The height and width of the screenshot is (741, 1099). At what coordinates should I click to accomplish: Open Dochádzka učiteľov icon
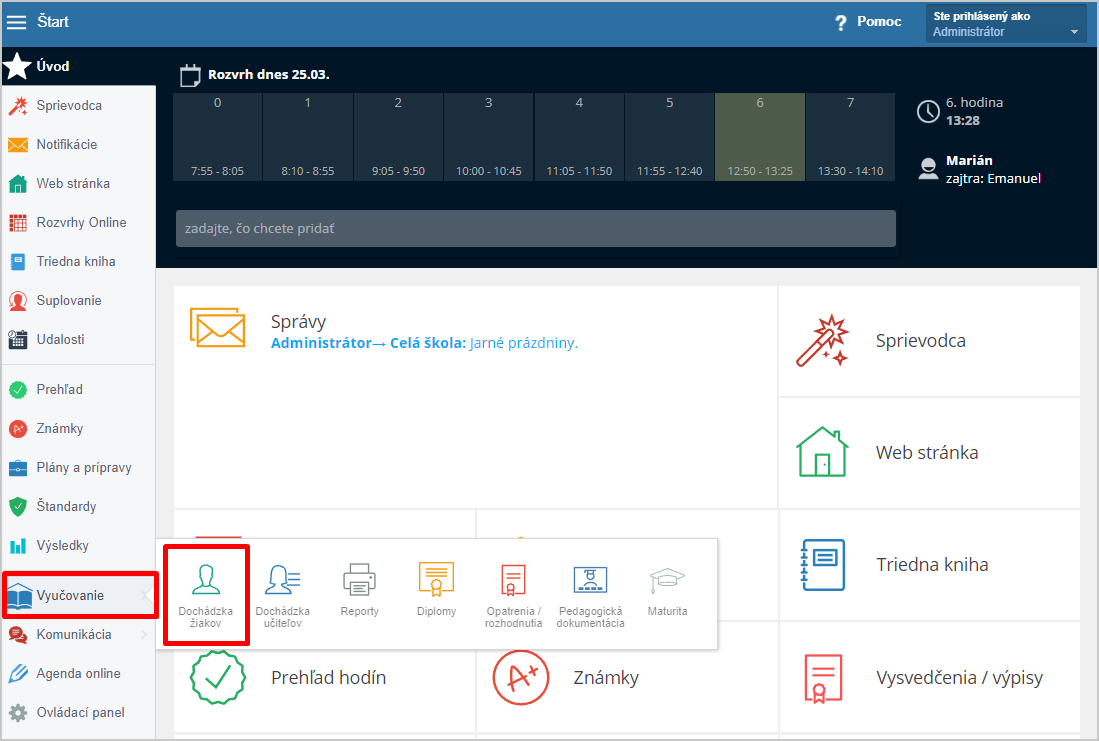point(283,581)
